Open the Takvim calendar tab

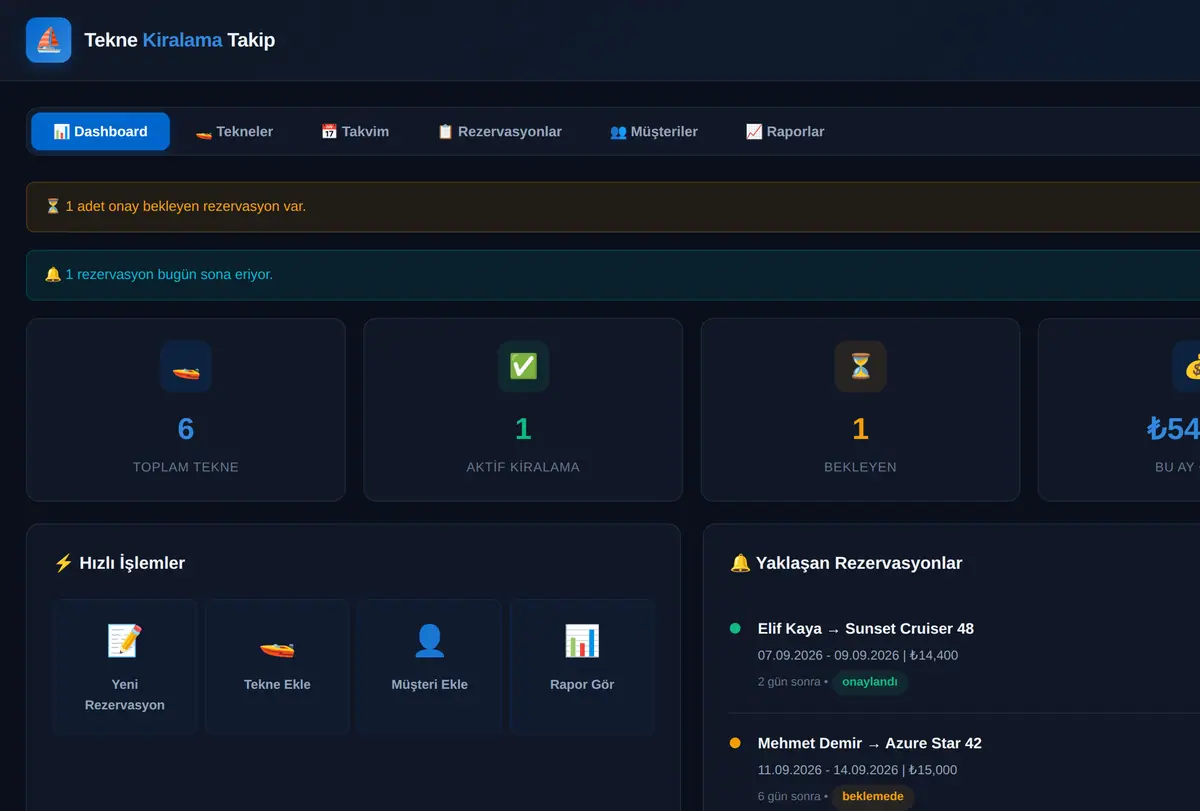pos(355,132)
